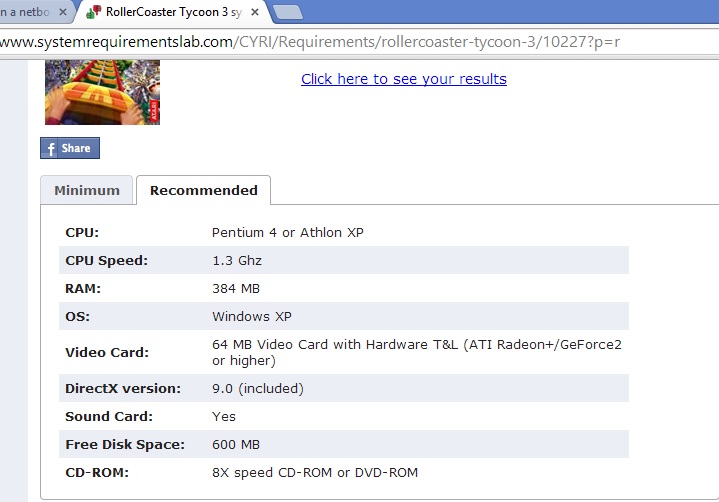Click the 'OS:' label
The height and width of the screenshot is (502, 719).
[x=77, y=316]
